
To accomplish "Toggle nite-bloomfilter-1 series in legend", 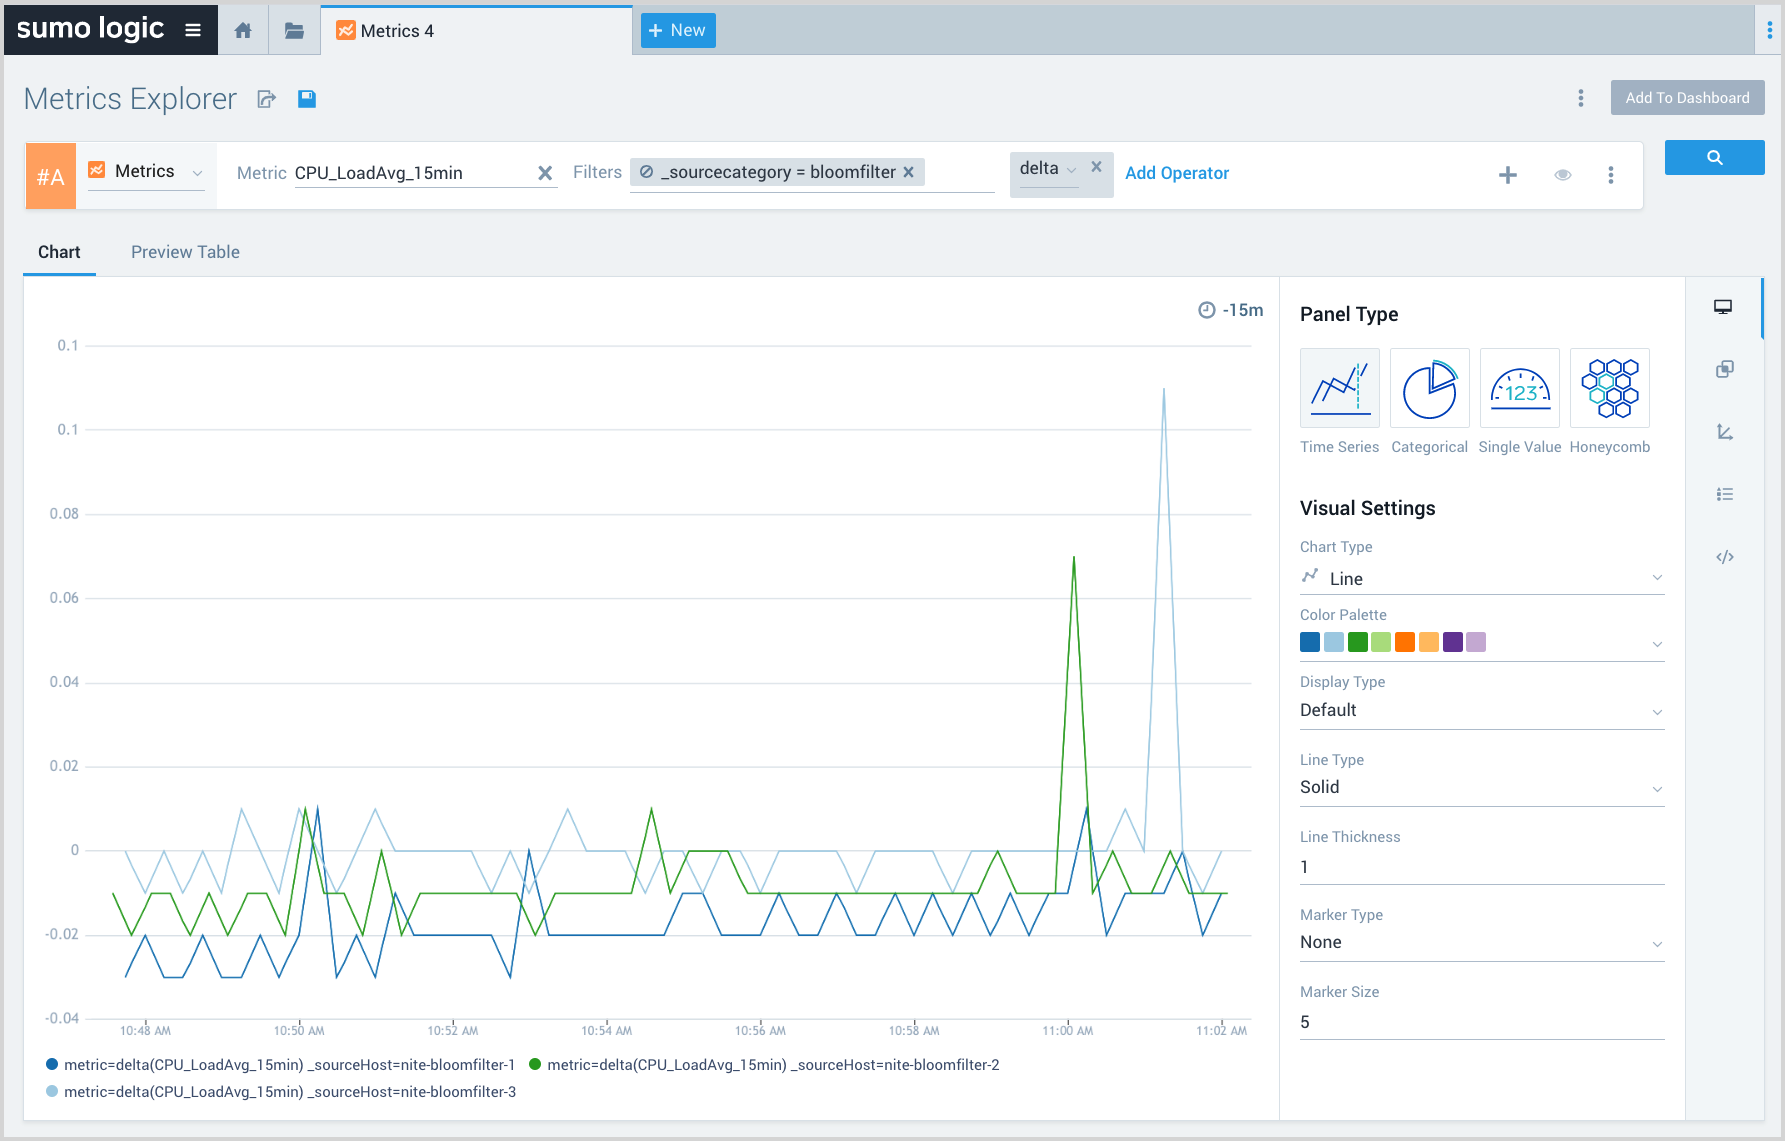I will [289, 1065].
